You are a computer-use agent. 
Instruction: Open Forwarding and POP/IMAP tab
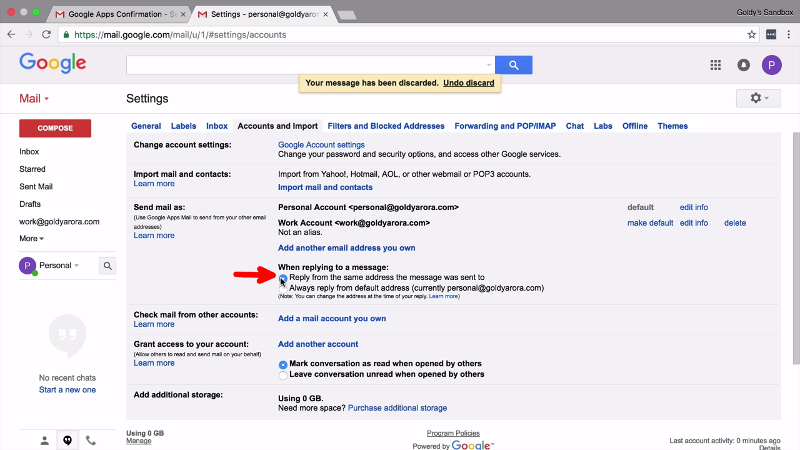[505, 126]
